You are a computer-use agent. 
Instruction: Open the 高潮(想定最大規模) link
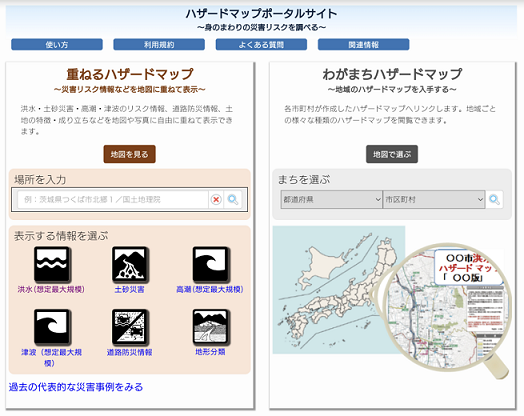(x=210, y=289)
